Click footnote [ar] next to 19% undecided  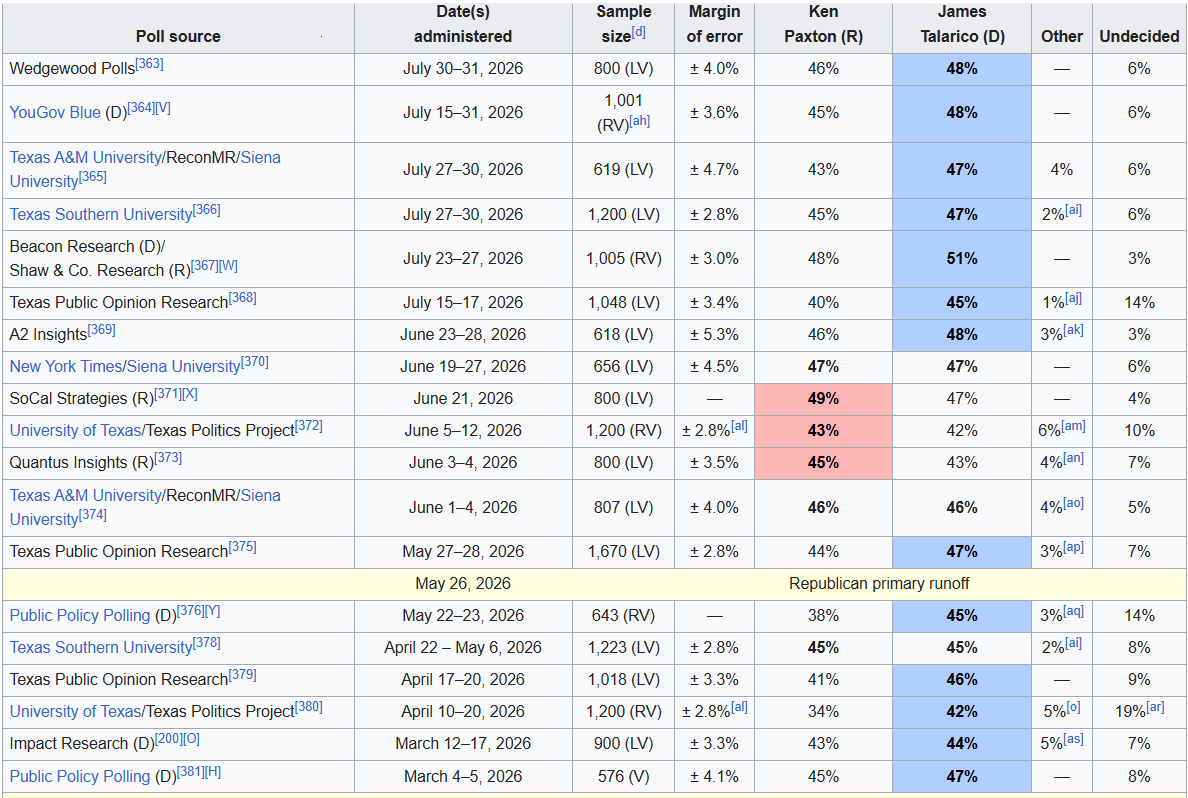[1155, 707]
